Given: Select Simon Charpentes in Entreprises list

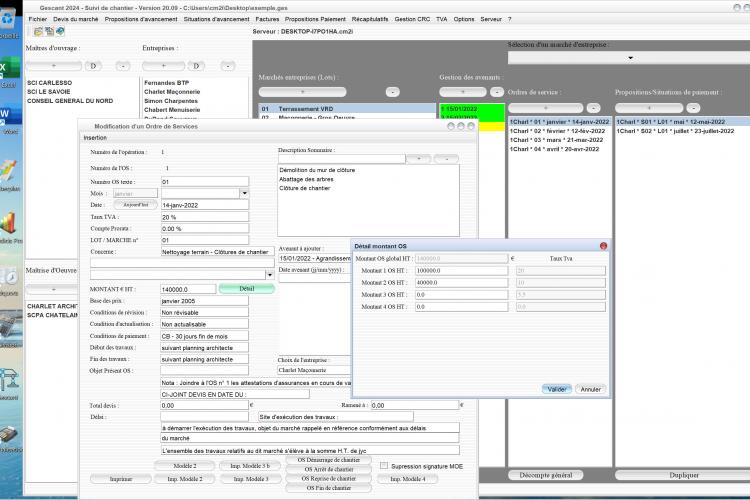Looking at the screenshot, I should pyautogui.click(x=171, y=101).
